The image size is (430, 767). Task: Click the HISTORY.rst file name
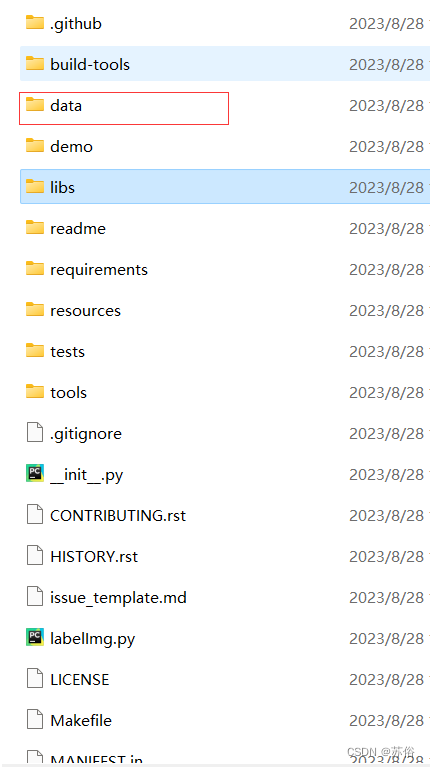point(94,556)
